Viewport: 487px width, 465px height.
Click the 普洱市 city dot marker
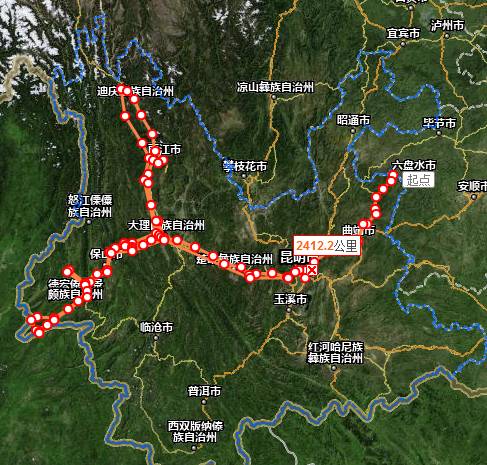(204, 402)
